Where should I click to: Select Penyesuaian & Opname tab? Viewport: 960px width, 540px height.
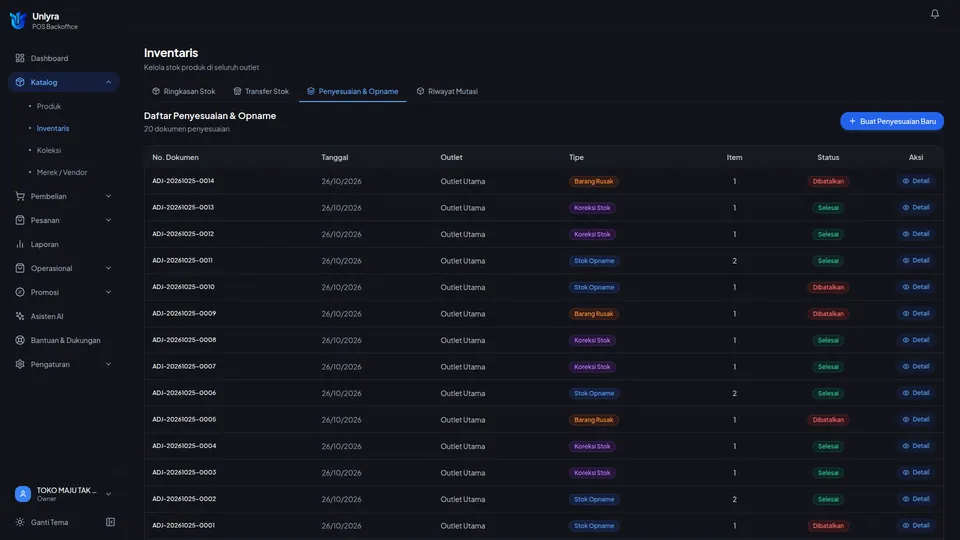click(353, 91)
